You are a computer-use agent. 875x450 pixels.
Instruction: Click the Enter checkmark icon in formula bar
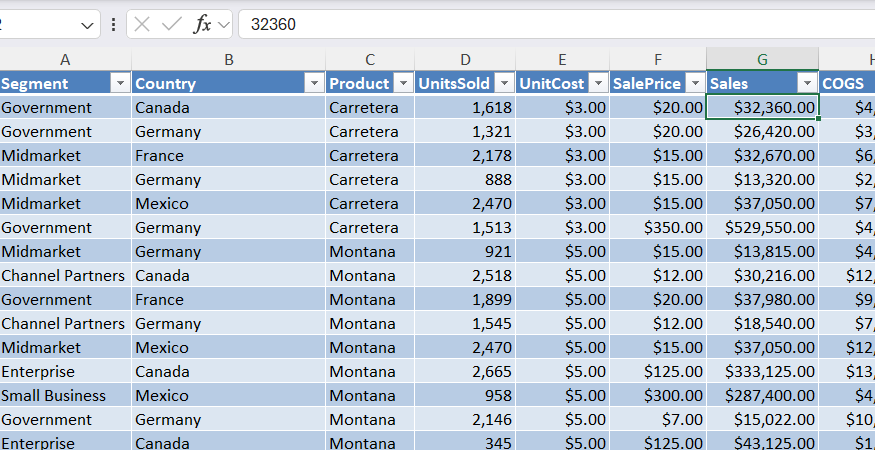[x=171, y=25]
